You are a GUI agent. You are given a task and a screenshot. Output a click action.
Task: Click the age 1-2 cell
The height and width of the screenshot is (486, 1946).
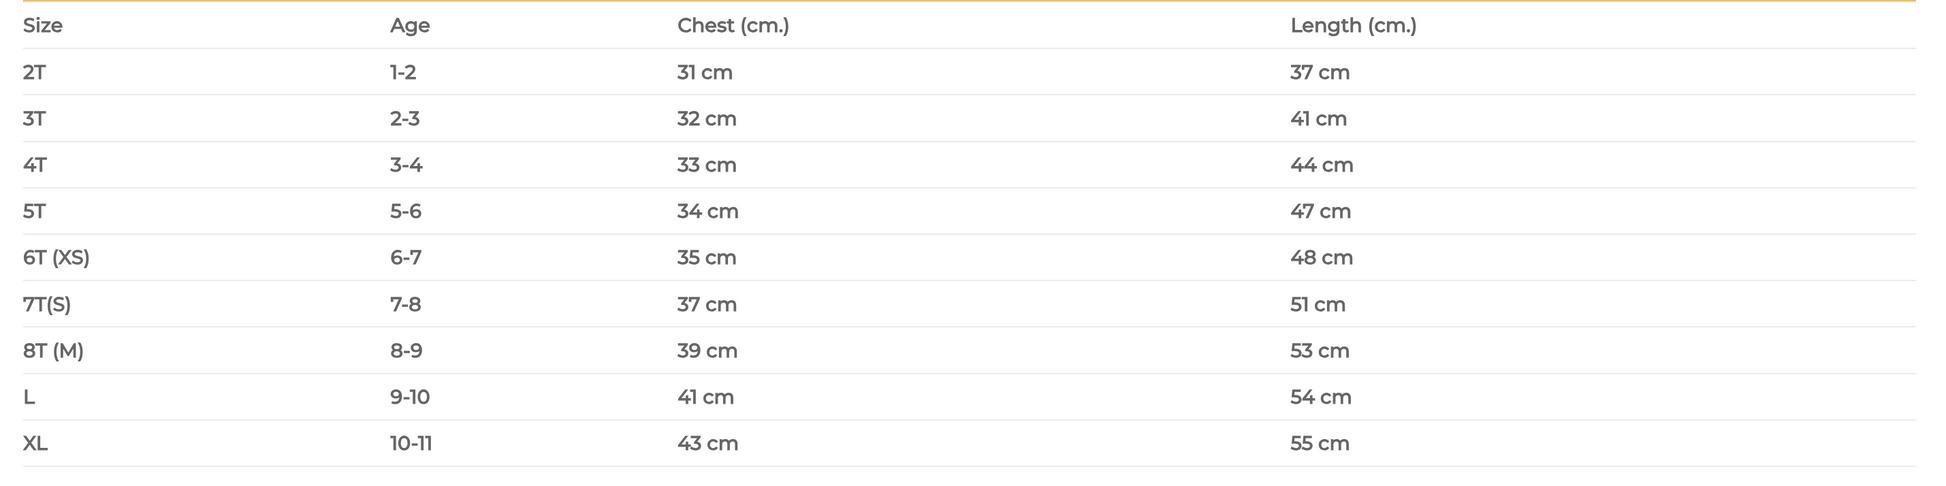tap(403, 73)
